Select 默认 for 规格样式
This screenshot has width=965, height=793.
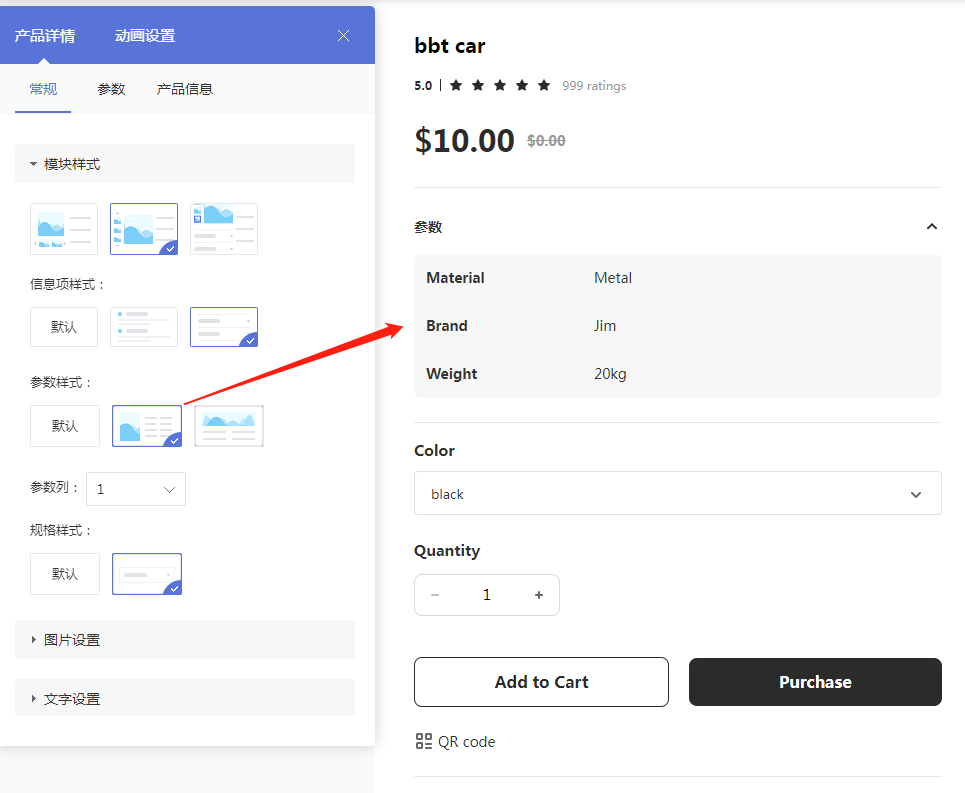tap(65, 574)
